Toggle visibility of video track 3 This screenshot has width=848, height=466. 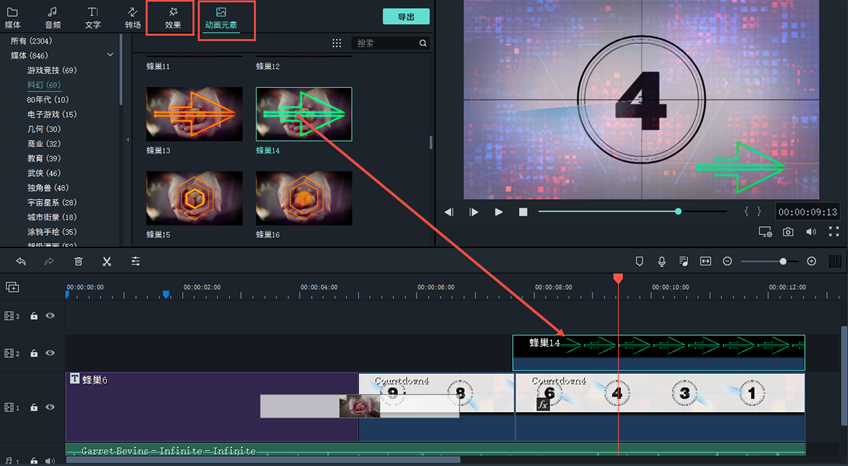(50, 316)
